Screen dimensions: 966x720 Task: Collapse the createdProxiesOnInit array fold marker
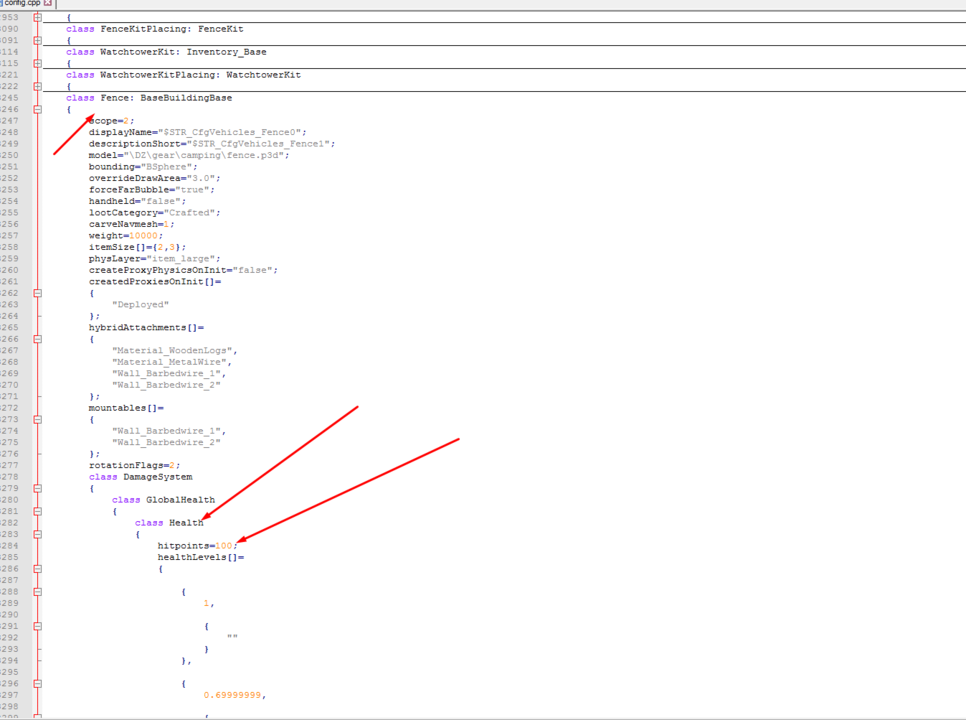38,293
